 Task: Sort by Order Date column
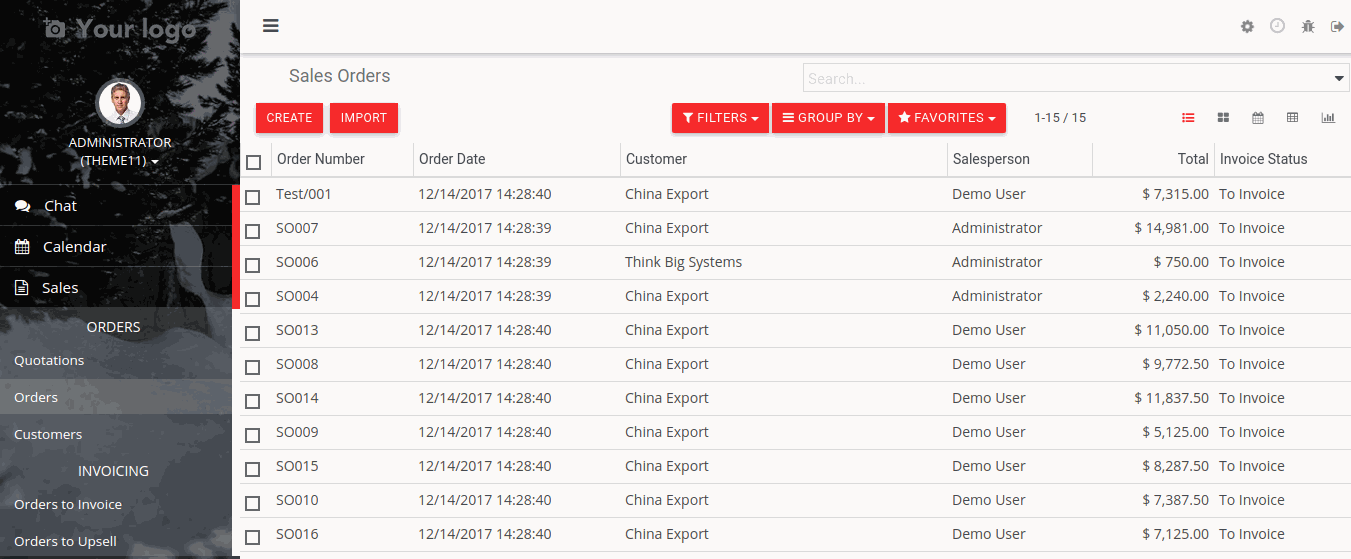[517, 159]
